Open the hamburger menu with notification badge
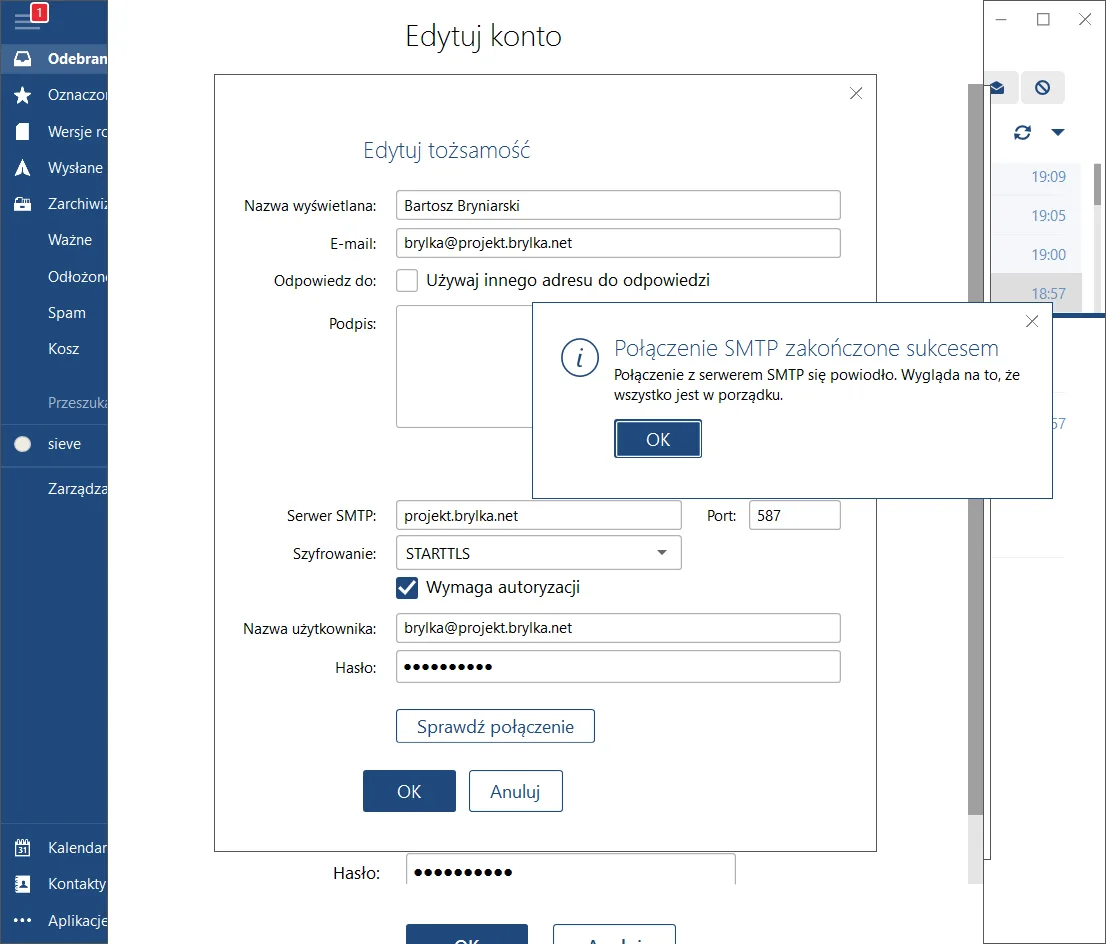The image size is (1106, 944). coord(26,19)
